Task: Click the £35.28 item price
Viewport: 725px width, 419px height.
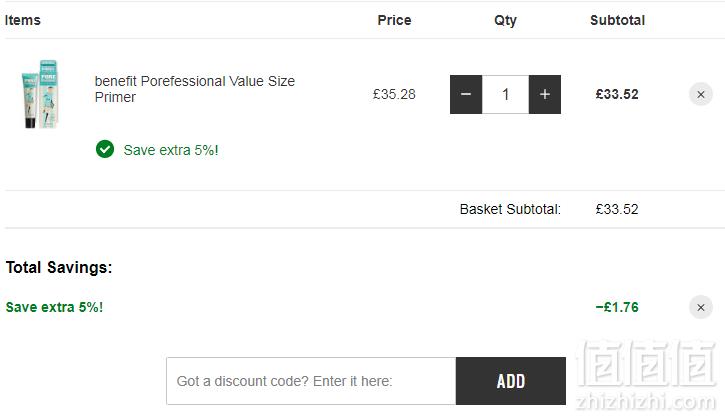Action: pos(394,94)
